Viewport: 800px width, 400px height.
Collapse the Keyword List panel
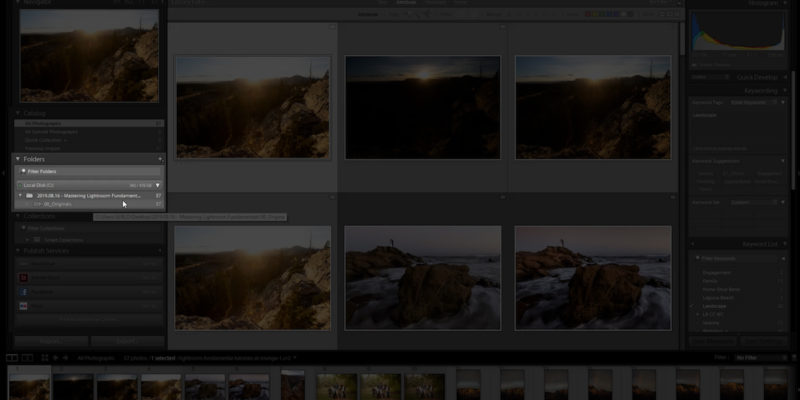point(783,244)
